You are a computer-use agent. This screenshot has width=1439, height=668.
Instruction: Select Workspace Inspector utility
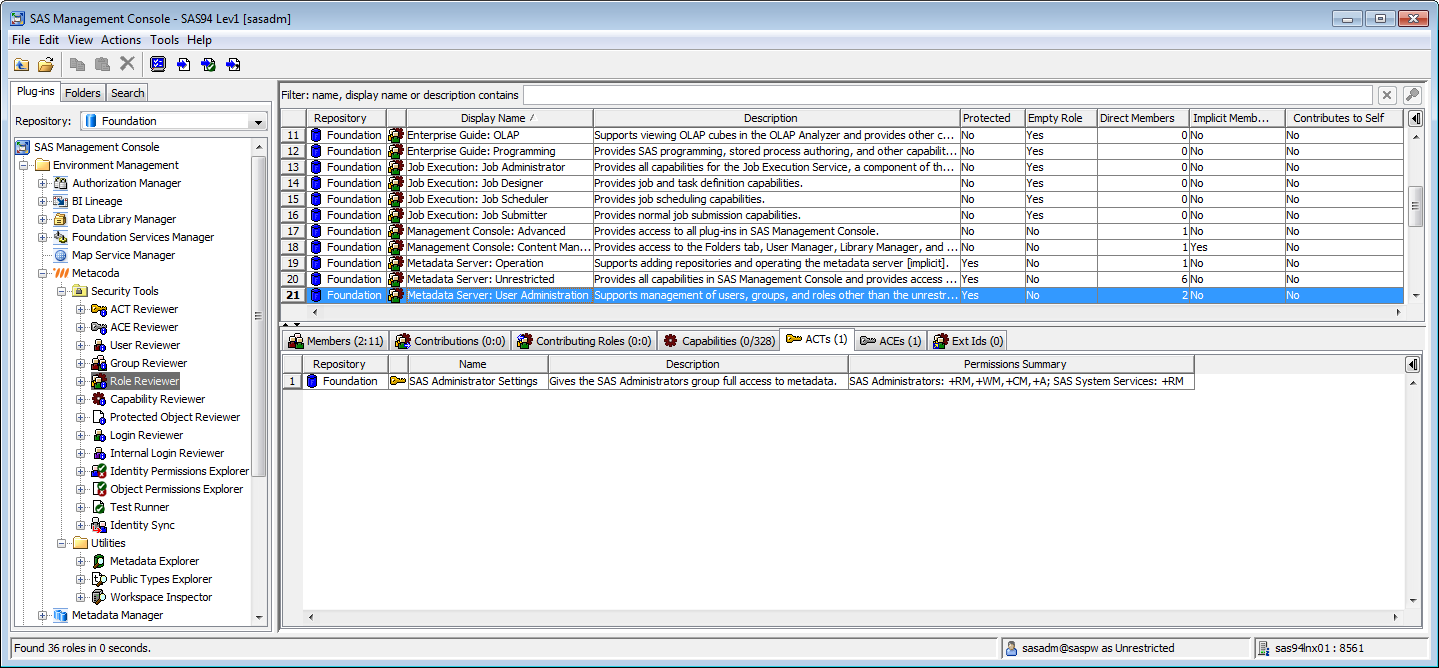point(161,597)
